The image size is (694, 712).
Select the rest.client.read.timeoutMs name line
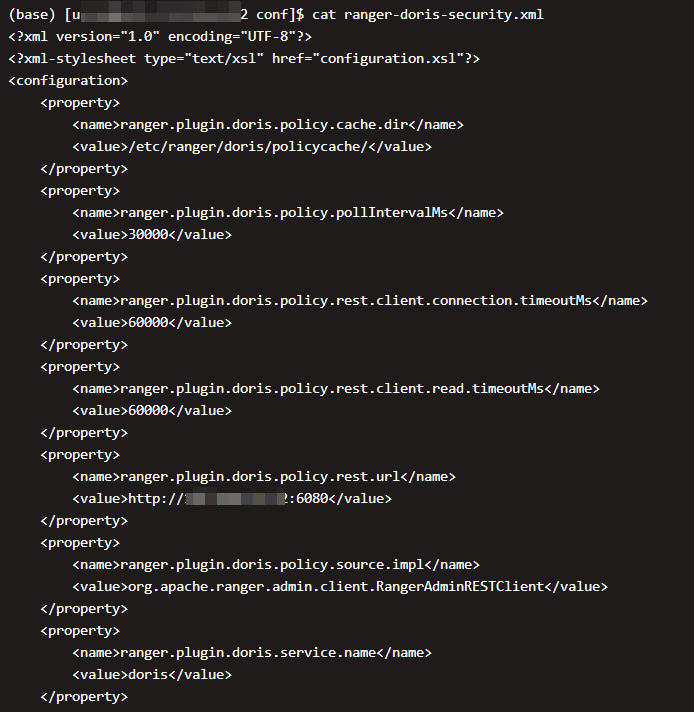click(336, 389)
